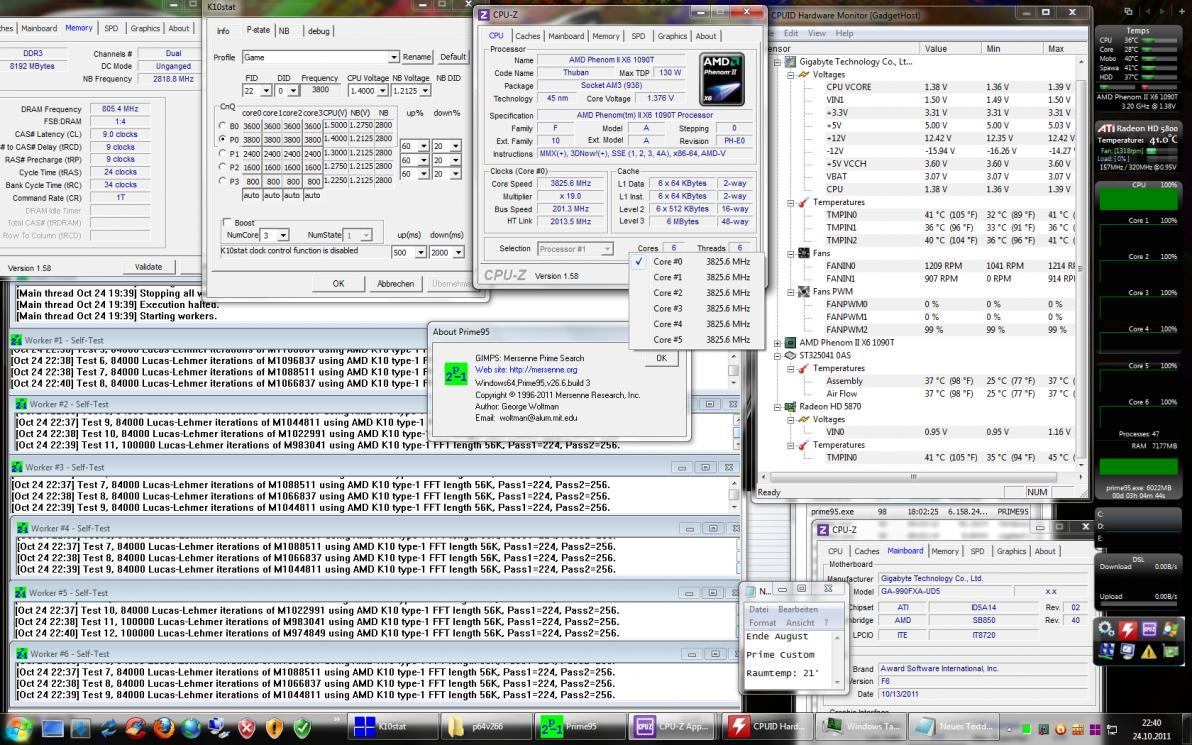Open the Windows Start orb

(x=17, y=728)
